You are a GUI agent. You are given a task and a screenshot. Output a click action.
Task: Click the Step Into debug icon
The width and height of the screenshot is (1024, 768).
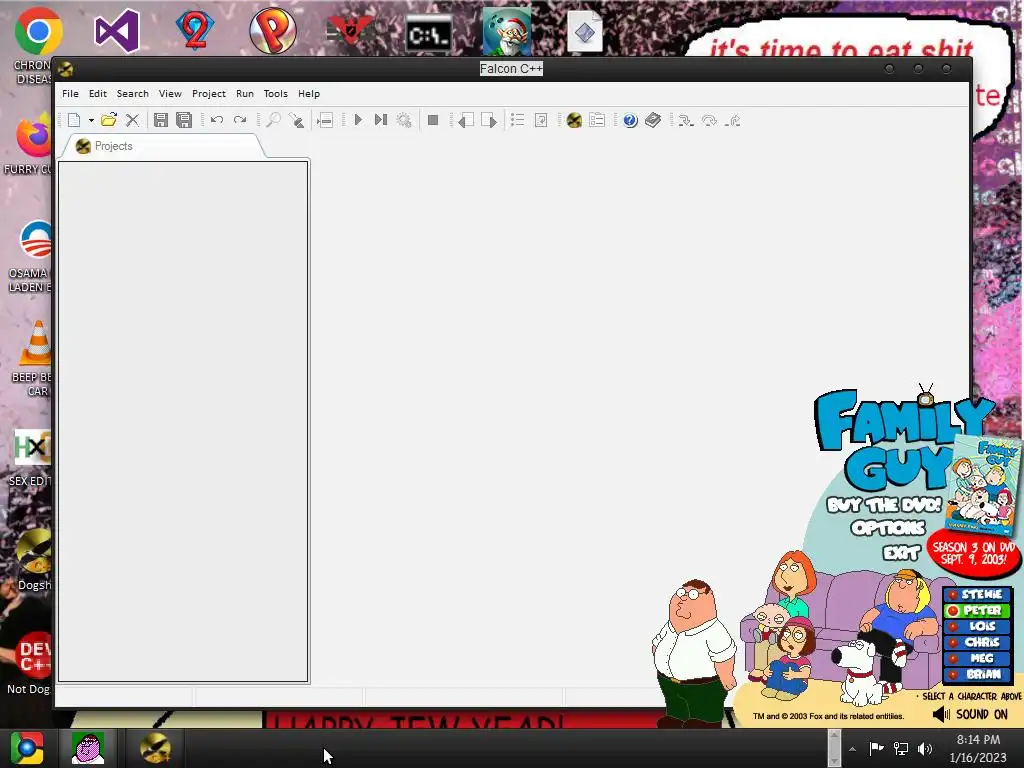[685, 120]
